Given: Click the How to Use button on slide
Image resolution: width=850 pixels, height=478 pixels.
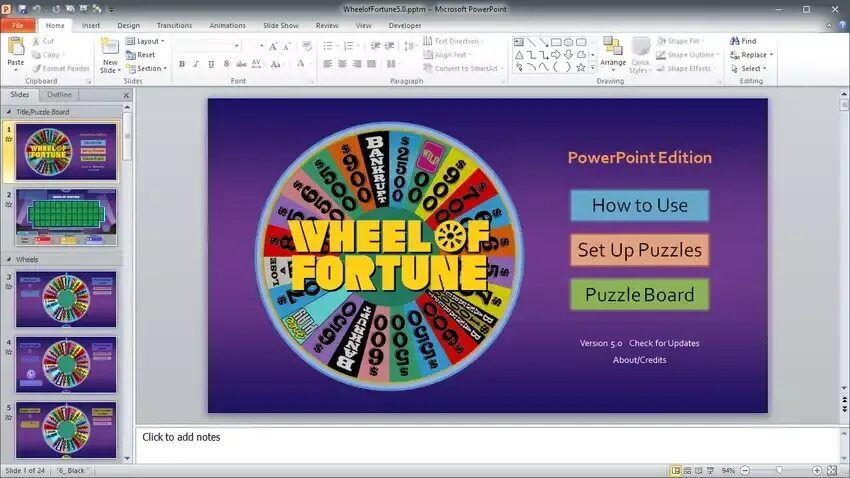Looking at the screenshot, I should coord(639,205).
